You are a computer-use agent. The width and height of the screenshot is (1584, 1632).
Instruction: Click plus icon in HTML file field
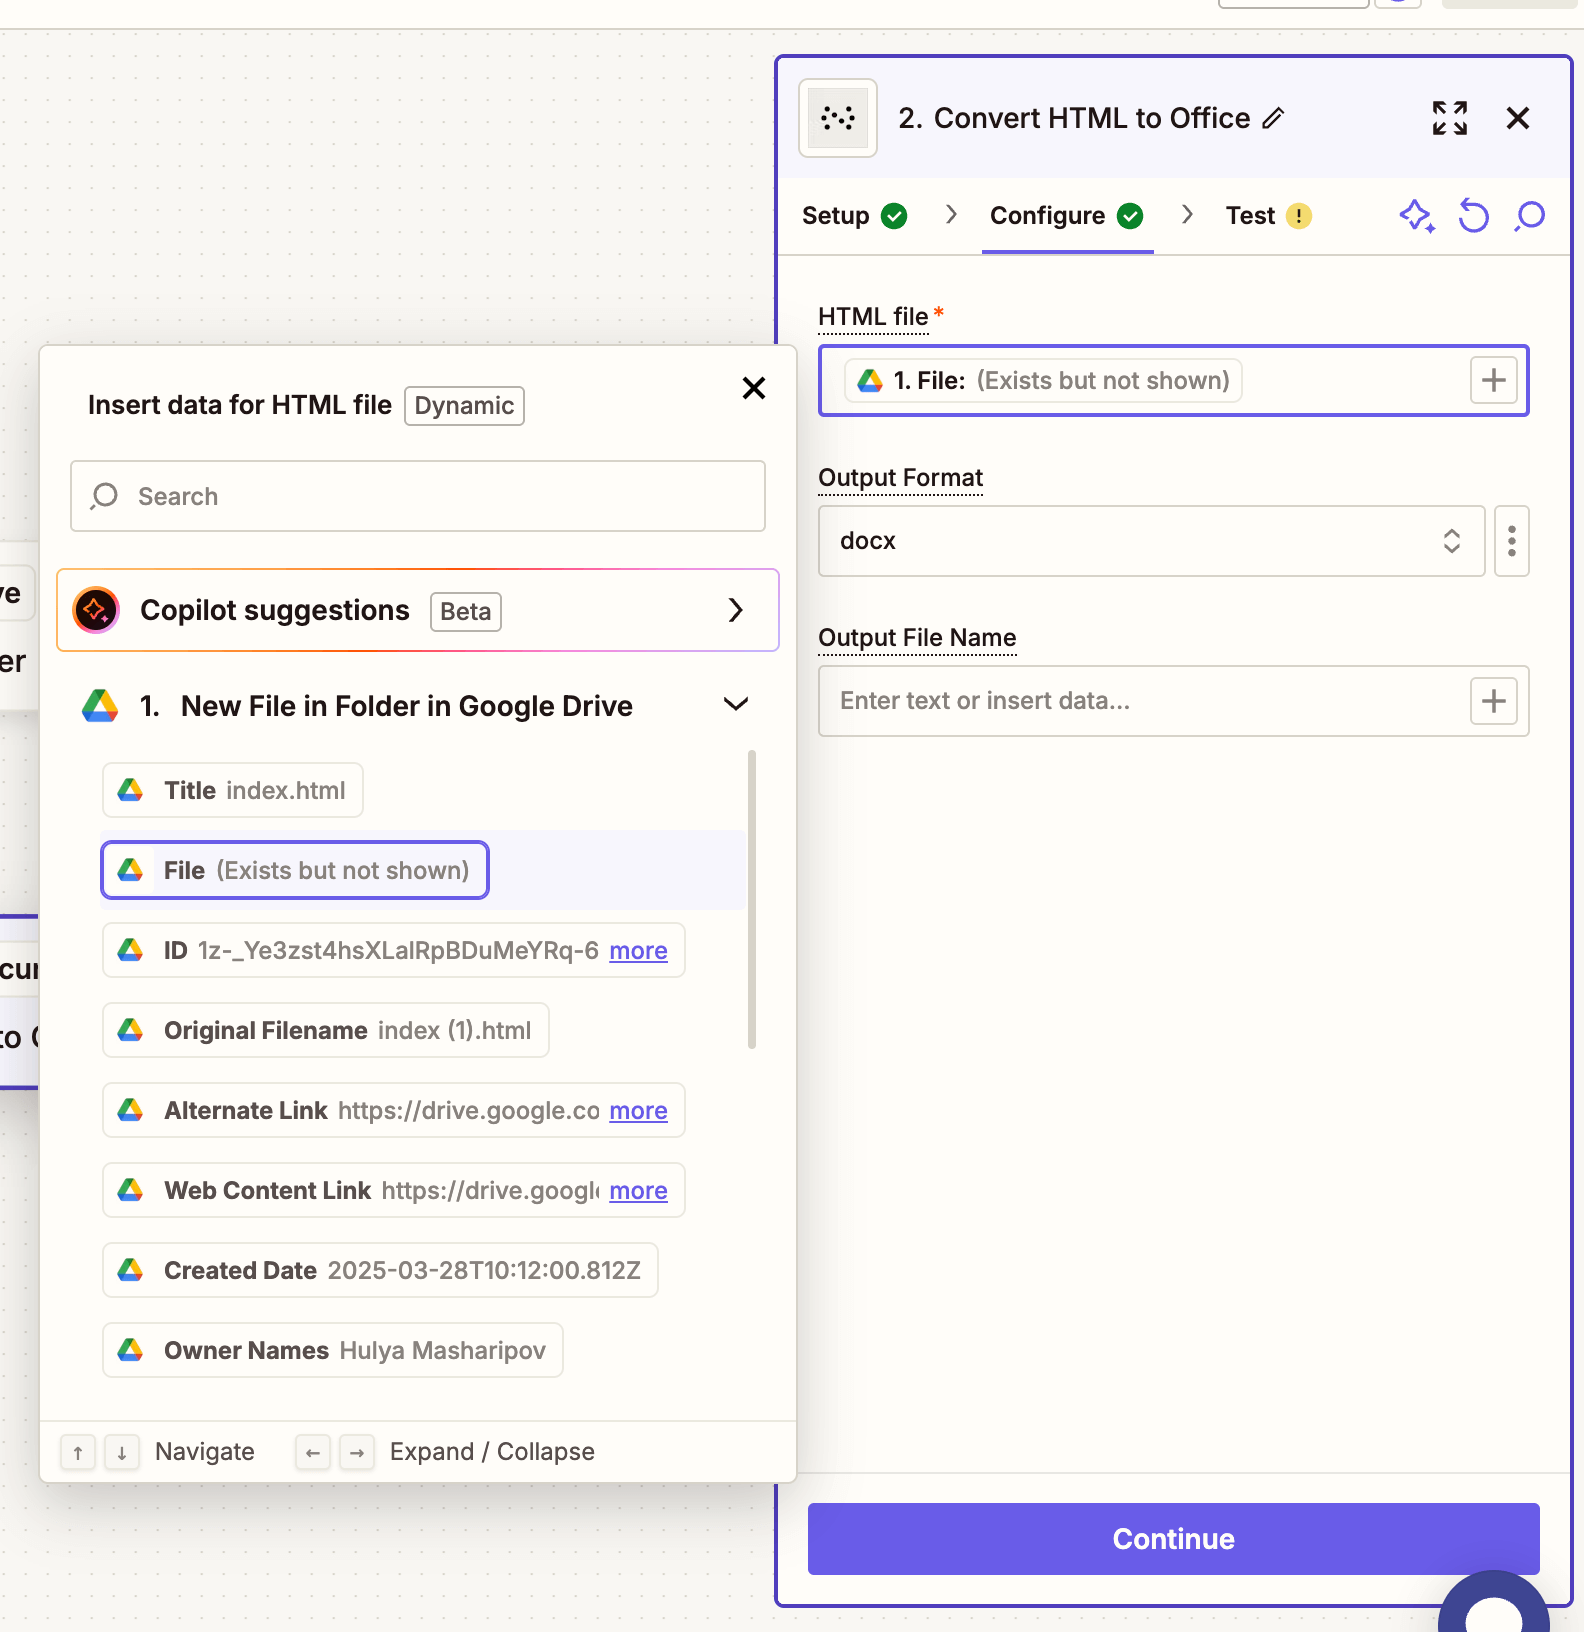coord(1493,381)
